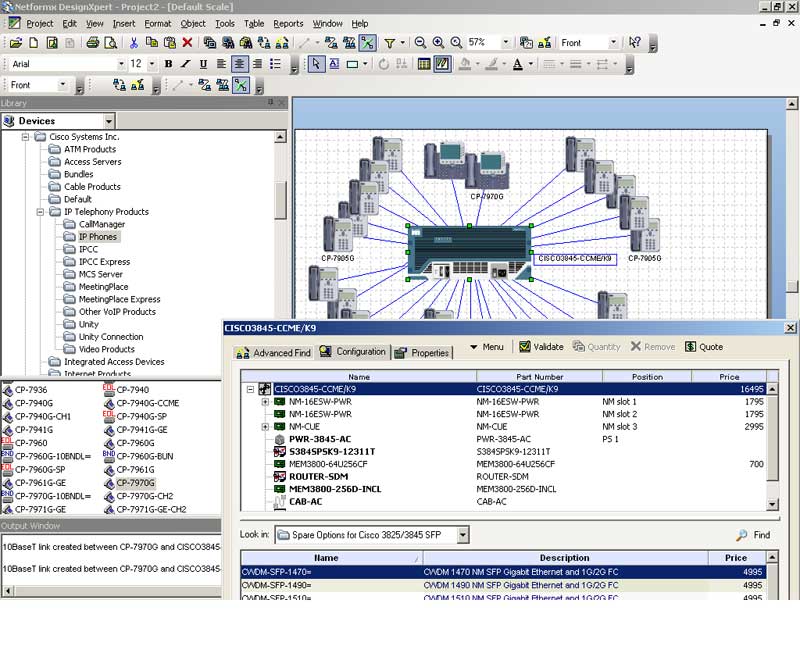Open the Front view dropdown in top toolbar
Viewport: 800px width, 664px height.
pos(613,43)
